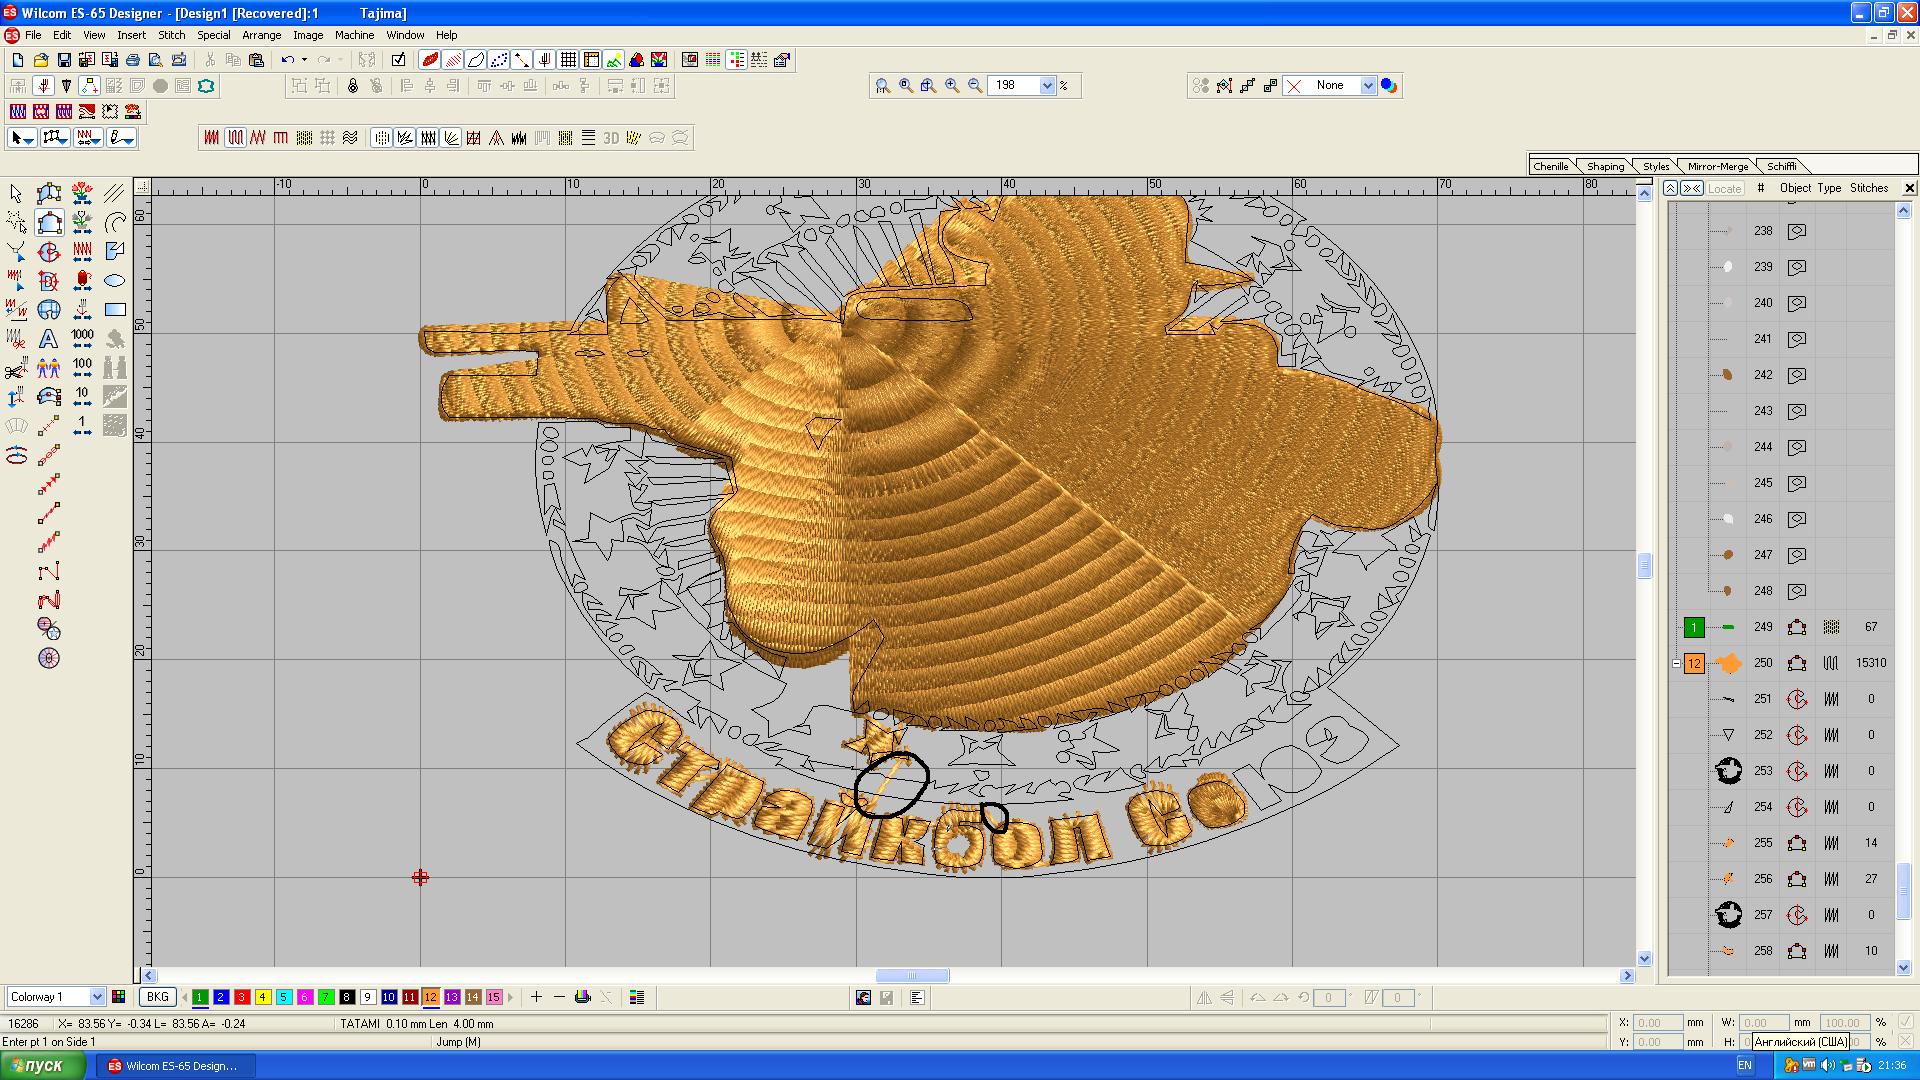This screenshot has width=1920, height=1080.
Task: Toggle show stitches display icon
Action: (x=453, y=60)
